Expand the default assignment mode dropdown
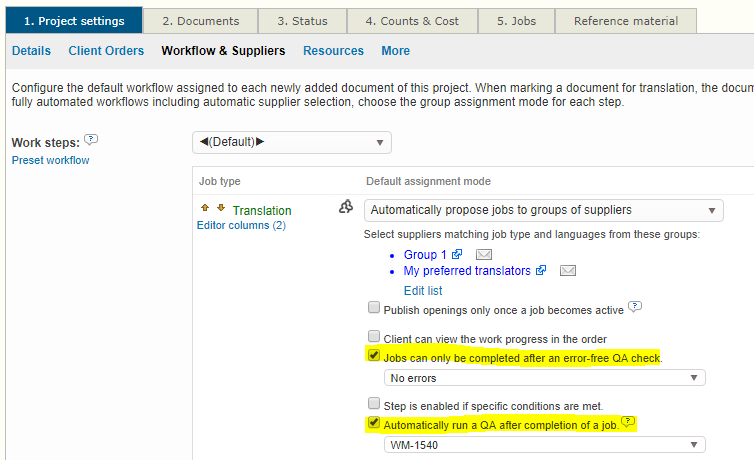 point(543,210)
